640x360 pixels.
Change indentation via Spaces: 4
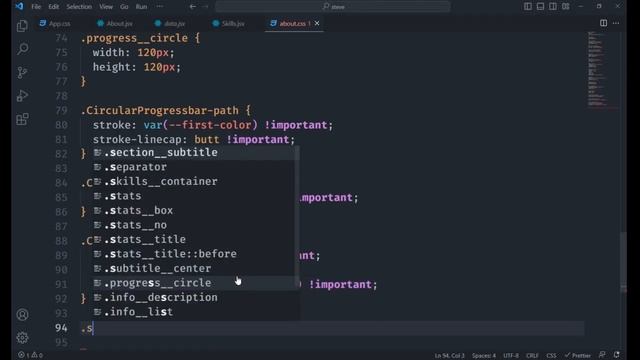coord(484,356)
